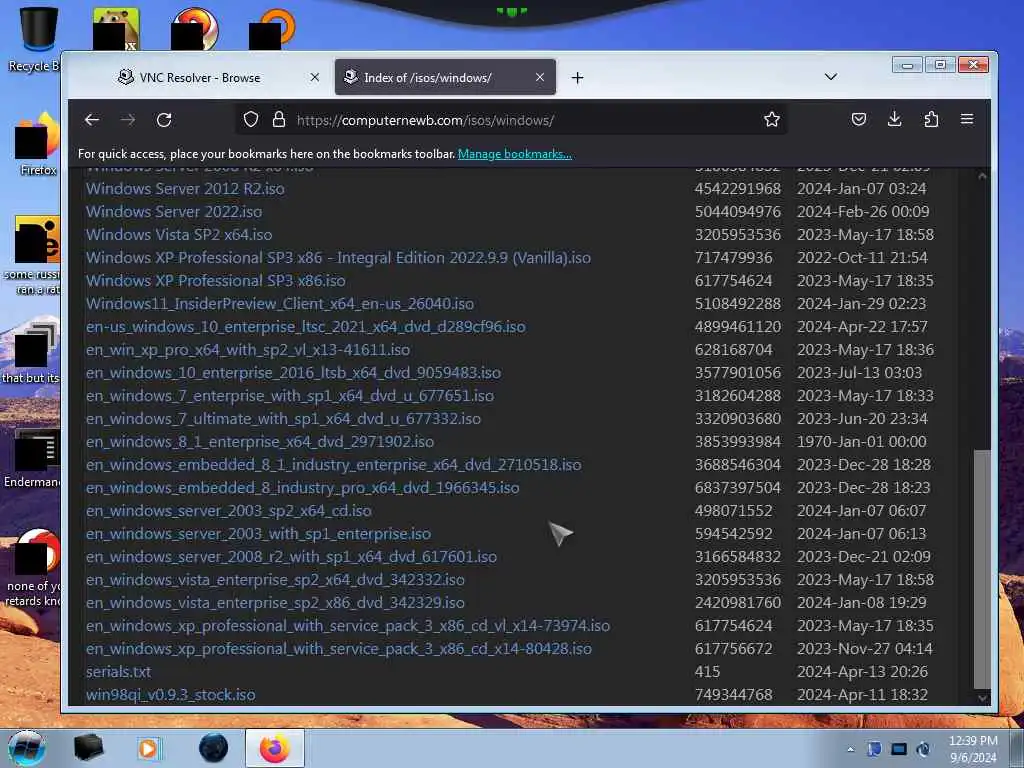Click file size 4542291968 text

click(738, 189)
